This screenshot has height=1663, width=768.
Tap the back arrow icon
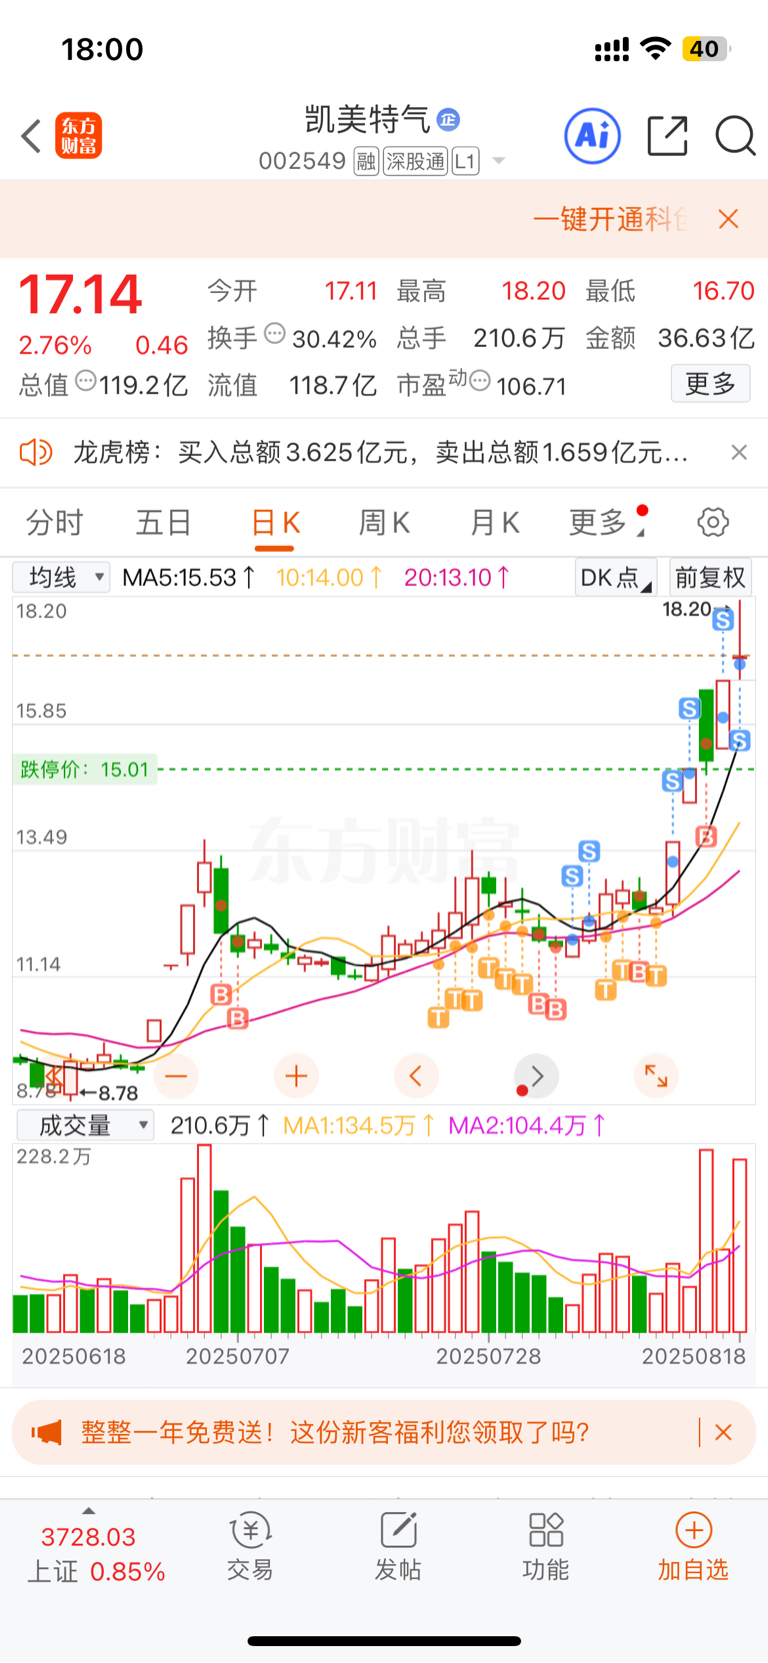(x=31, y=136)
